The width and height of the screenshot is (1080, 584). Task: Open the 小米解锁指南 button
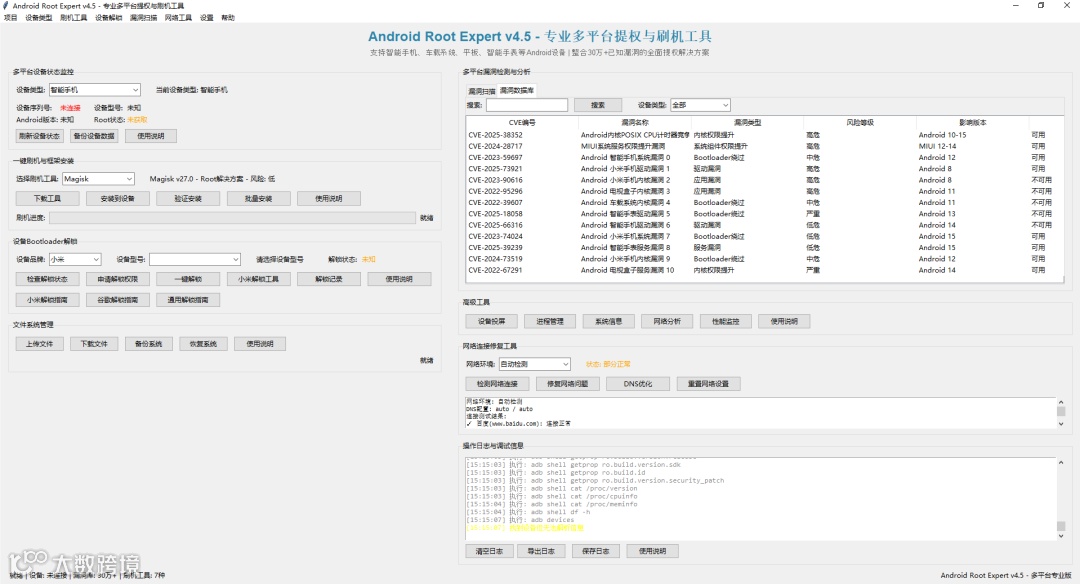[x=48, y=300]
